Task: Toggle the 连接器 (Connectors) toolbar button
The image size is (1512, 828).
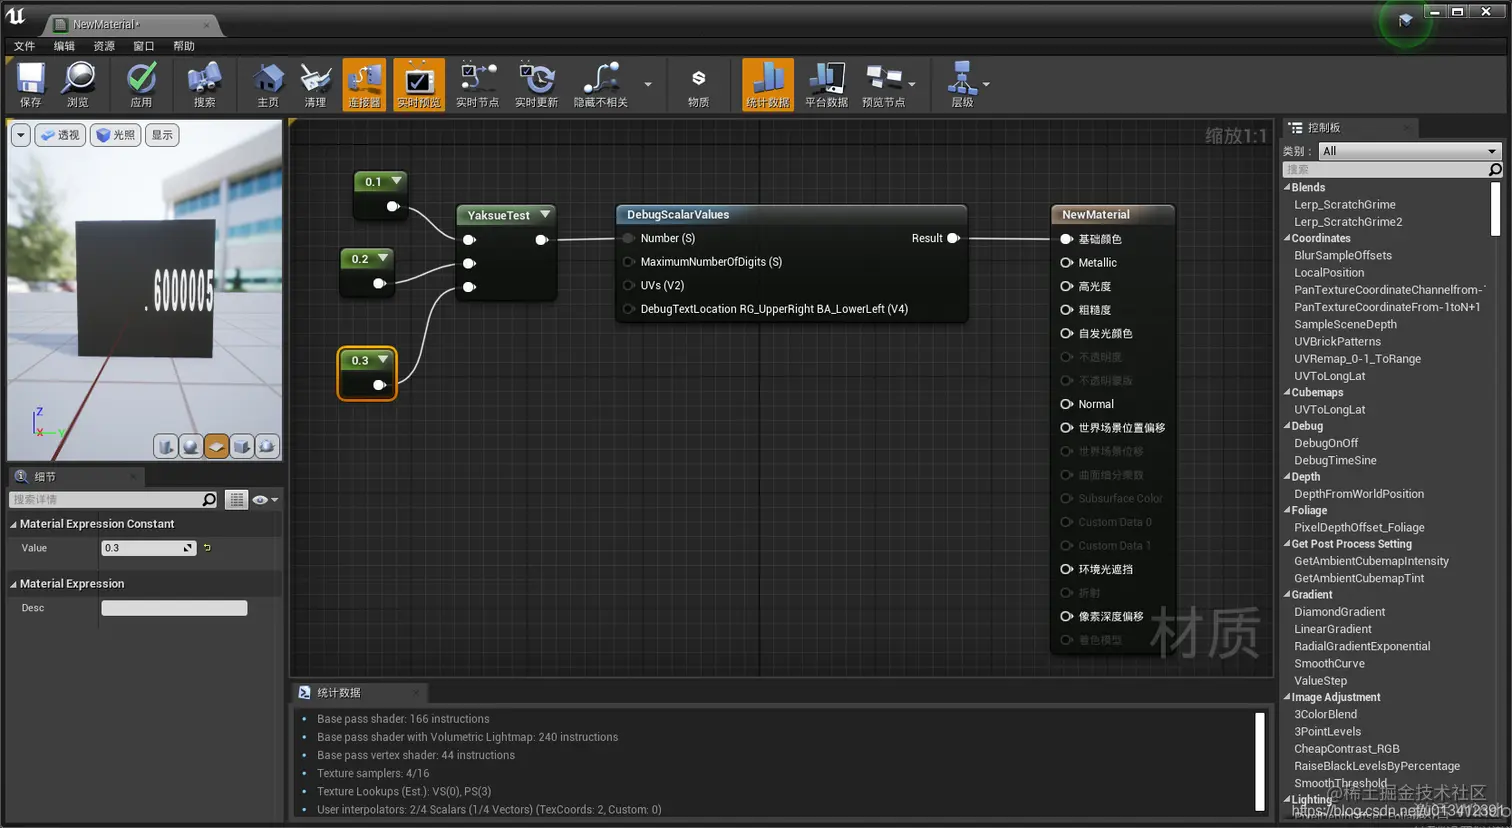Action: pyautogui.click(x=364, y=84)
